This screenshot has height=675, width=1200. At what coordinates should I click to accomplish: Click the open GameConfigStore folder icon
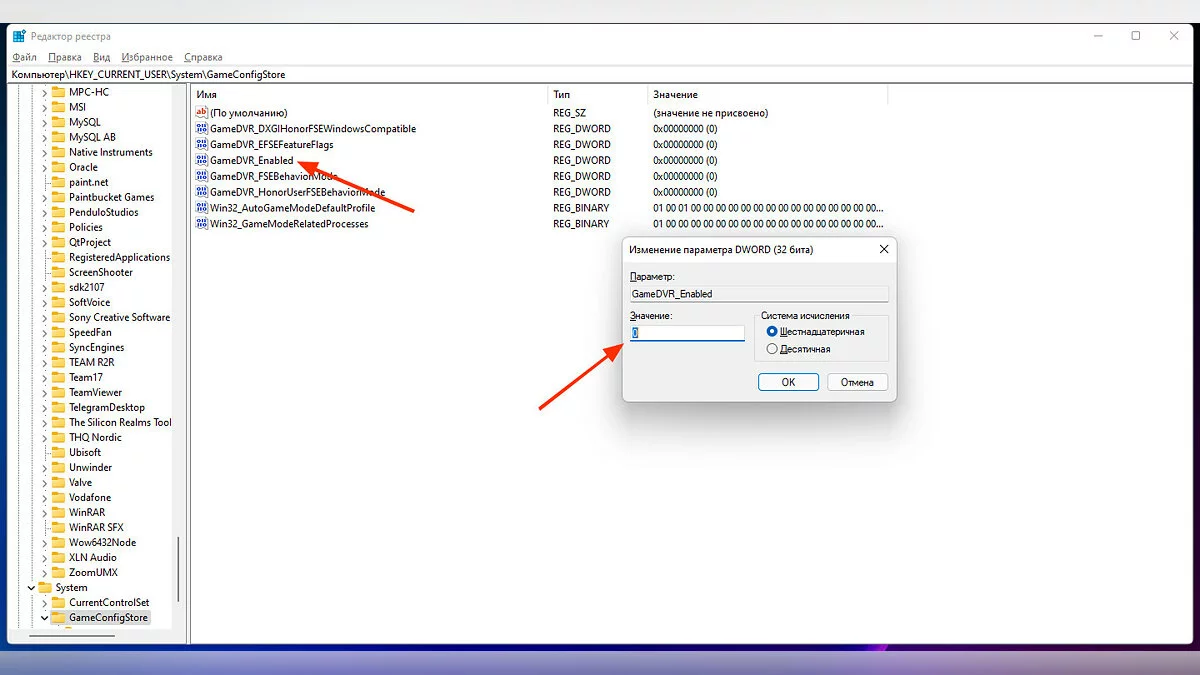tap(58, 617)
